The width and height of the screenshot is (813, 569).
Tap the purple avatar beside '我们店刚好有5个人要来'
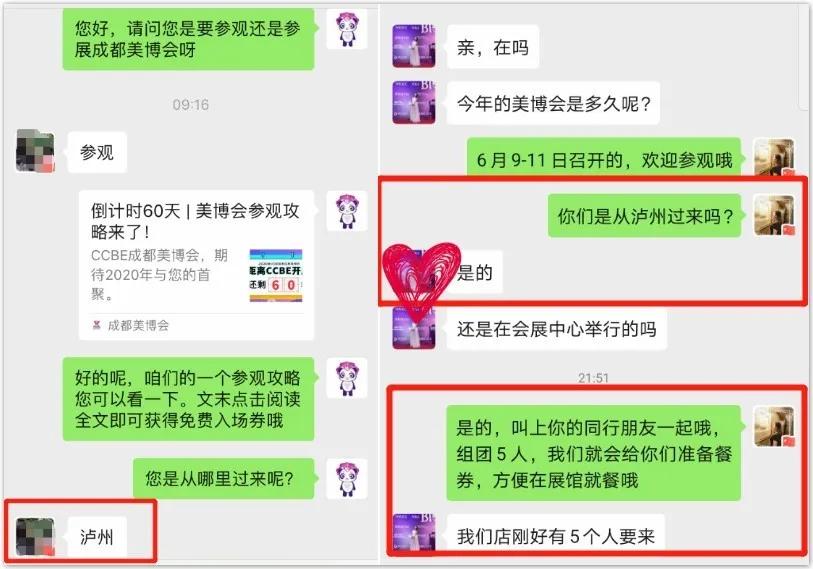tap(413, 532)
